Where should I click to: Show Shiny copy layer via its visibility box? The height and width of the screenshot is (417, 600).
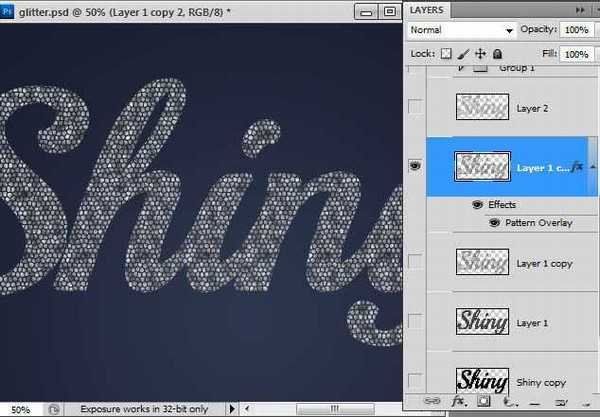point(416,381)
